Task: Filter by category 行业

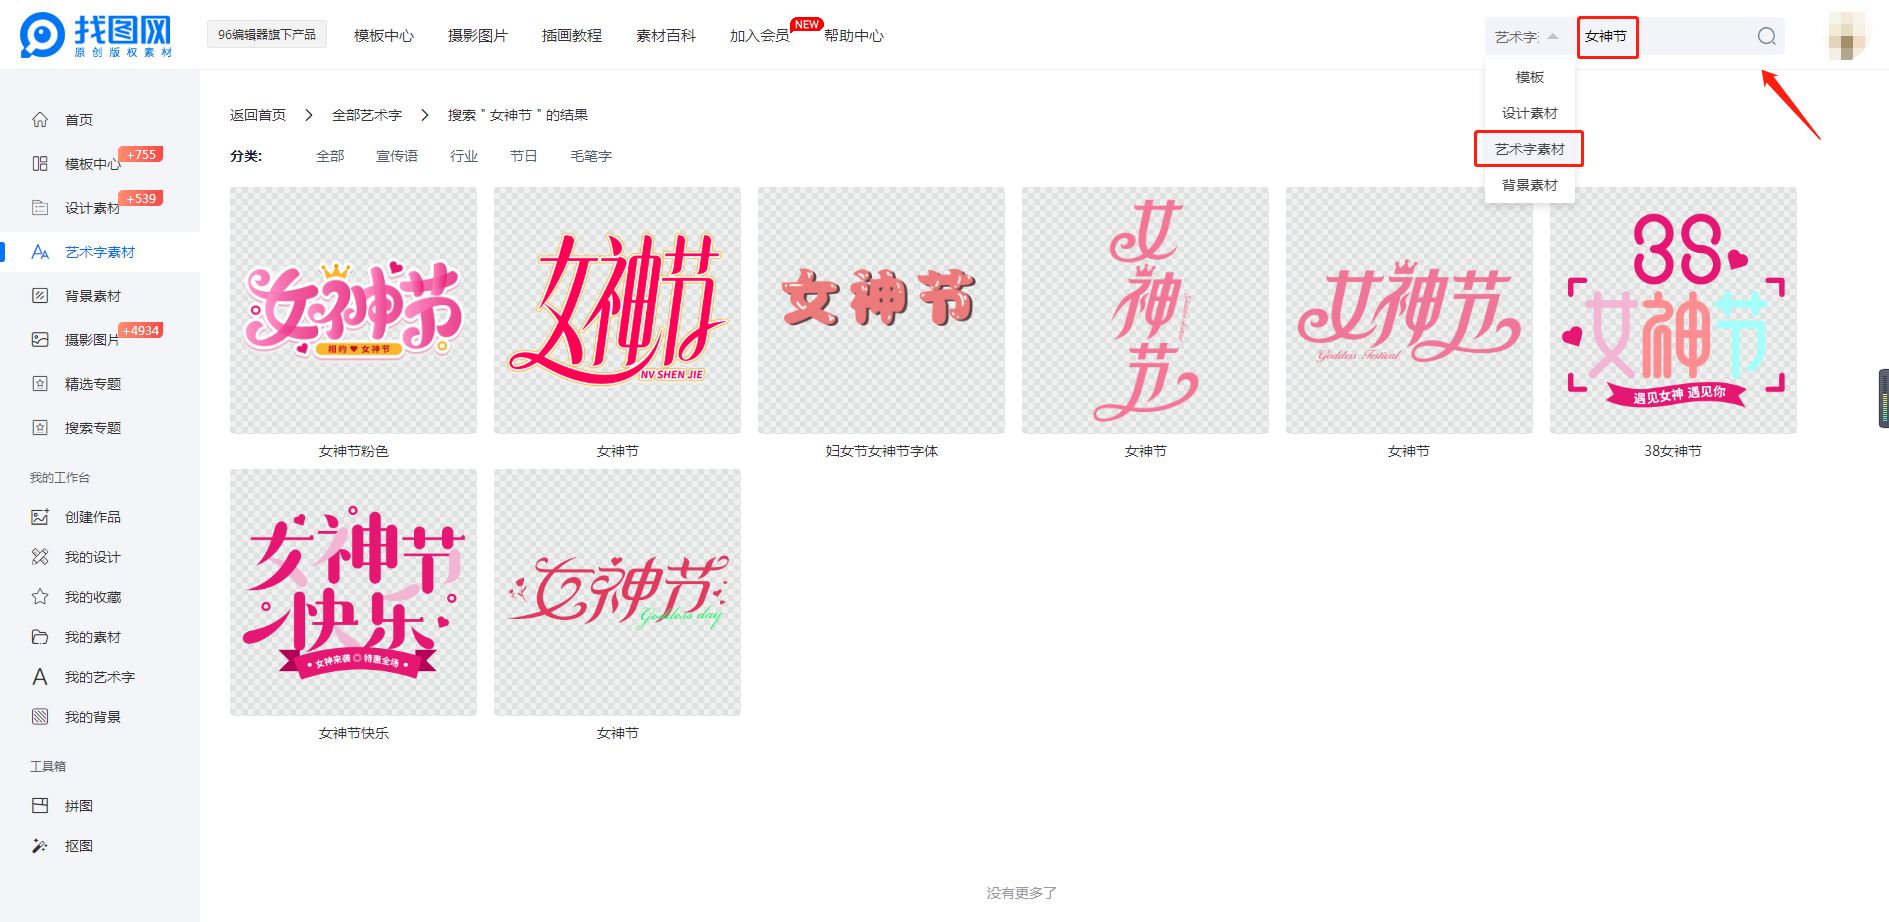Action: (464, 156)
